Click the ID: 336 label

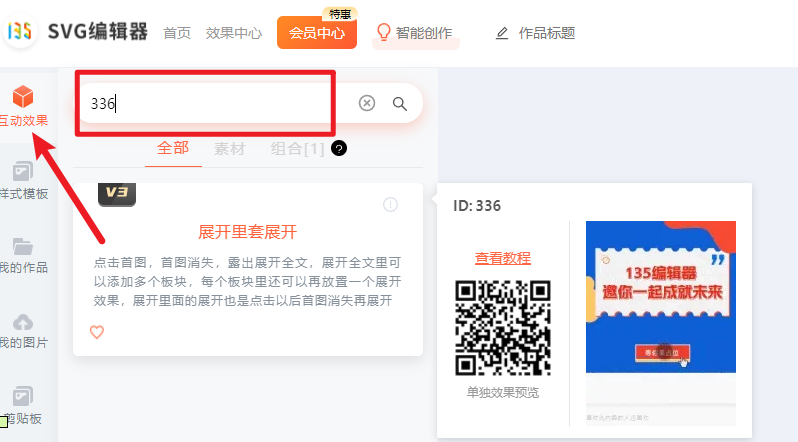[x=477, y=206]
